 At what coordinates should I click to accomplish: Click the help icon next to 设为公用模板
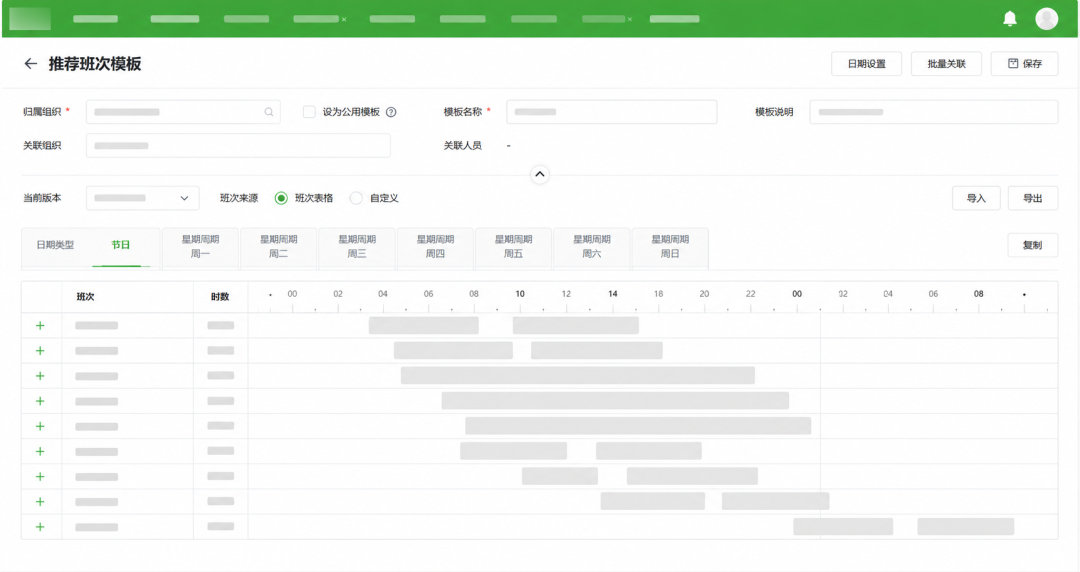tap(391, 112)
